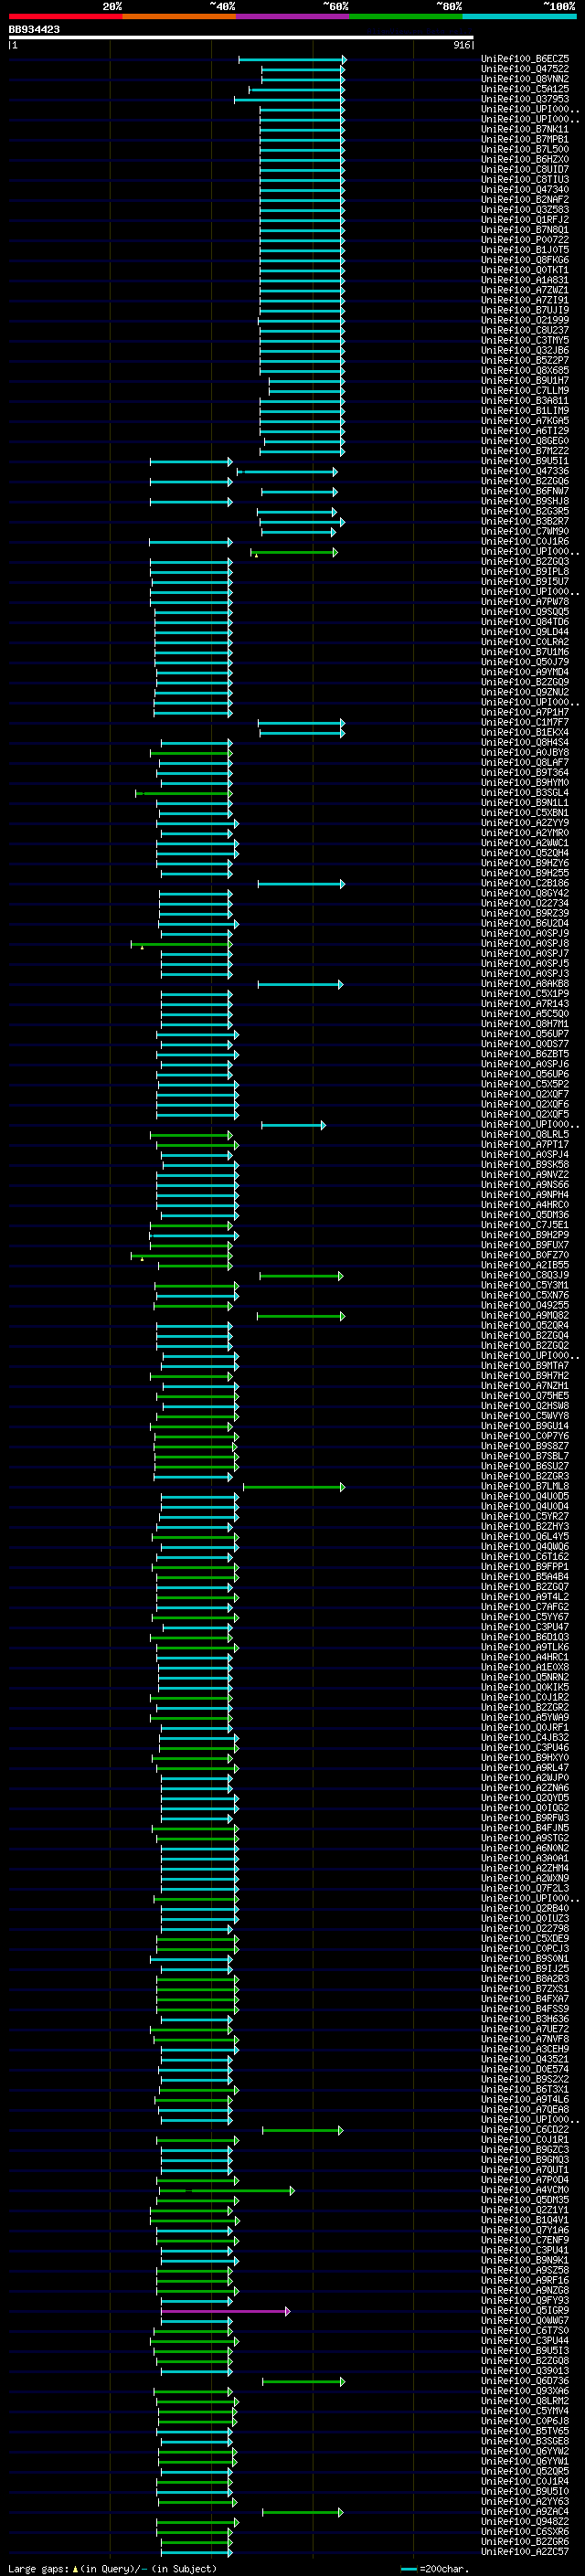Click the green alignment bar for UniRef100_A9ZAC4

(303, 2511)
